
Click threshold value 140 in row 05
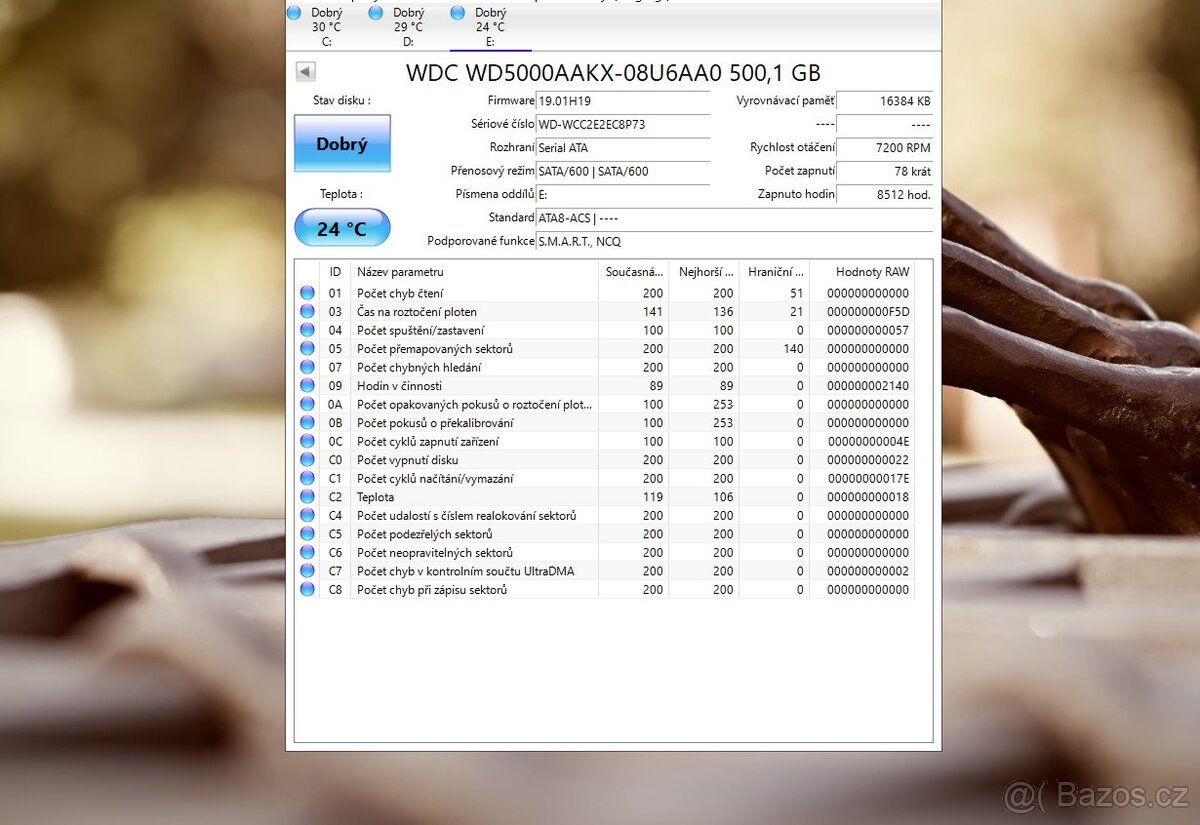point(793,349)
